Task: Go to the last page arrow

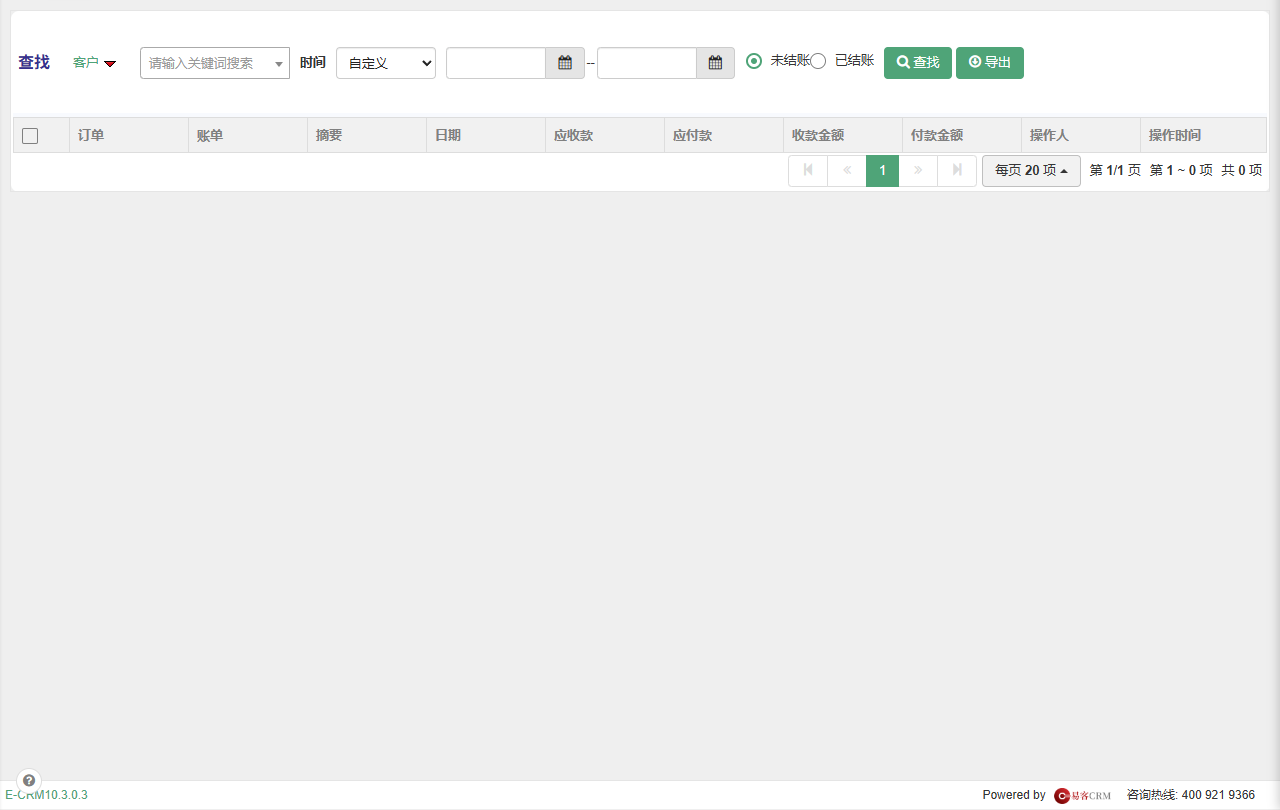Action: pyautogui.click(x=957, y=171)
